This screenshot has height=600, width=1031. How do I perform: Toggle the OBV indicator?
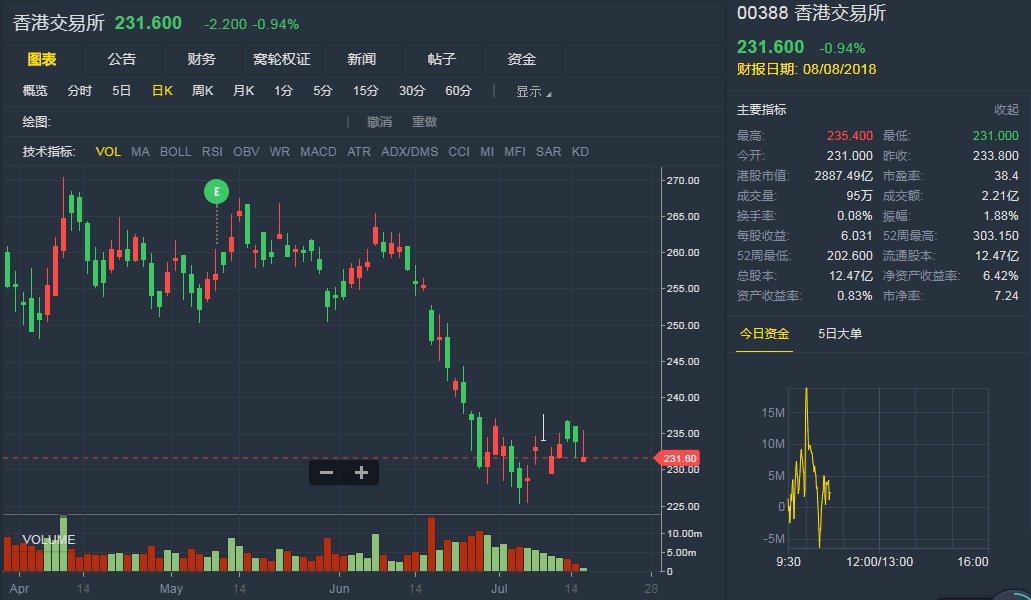[x=246, y=152]
